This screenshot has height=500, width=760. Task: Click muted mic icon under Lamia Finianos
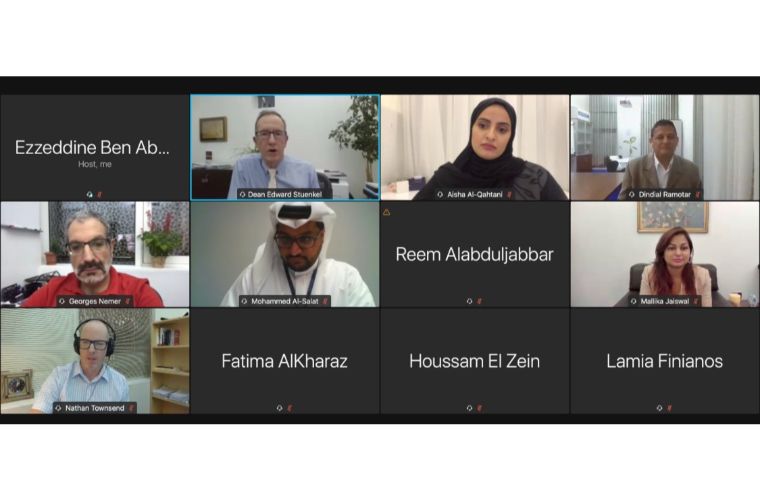tap(669, 408)
